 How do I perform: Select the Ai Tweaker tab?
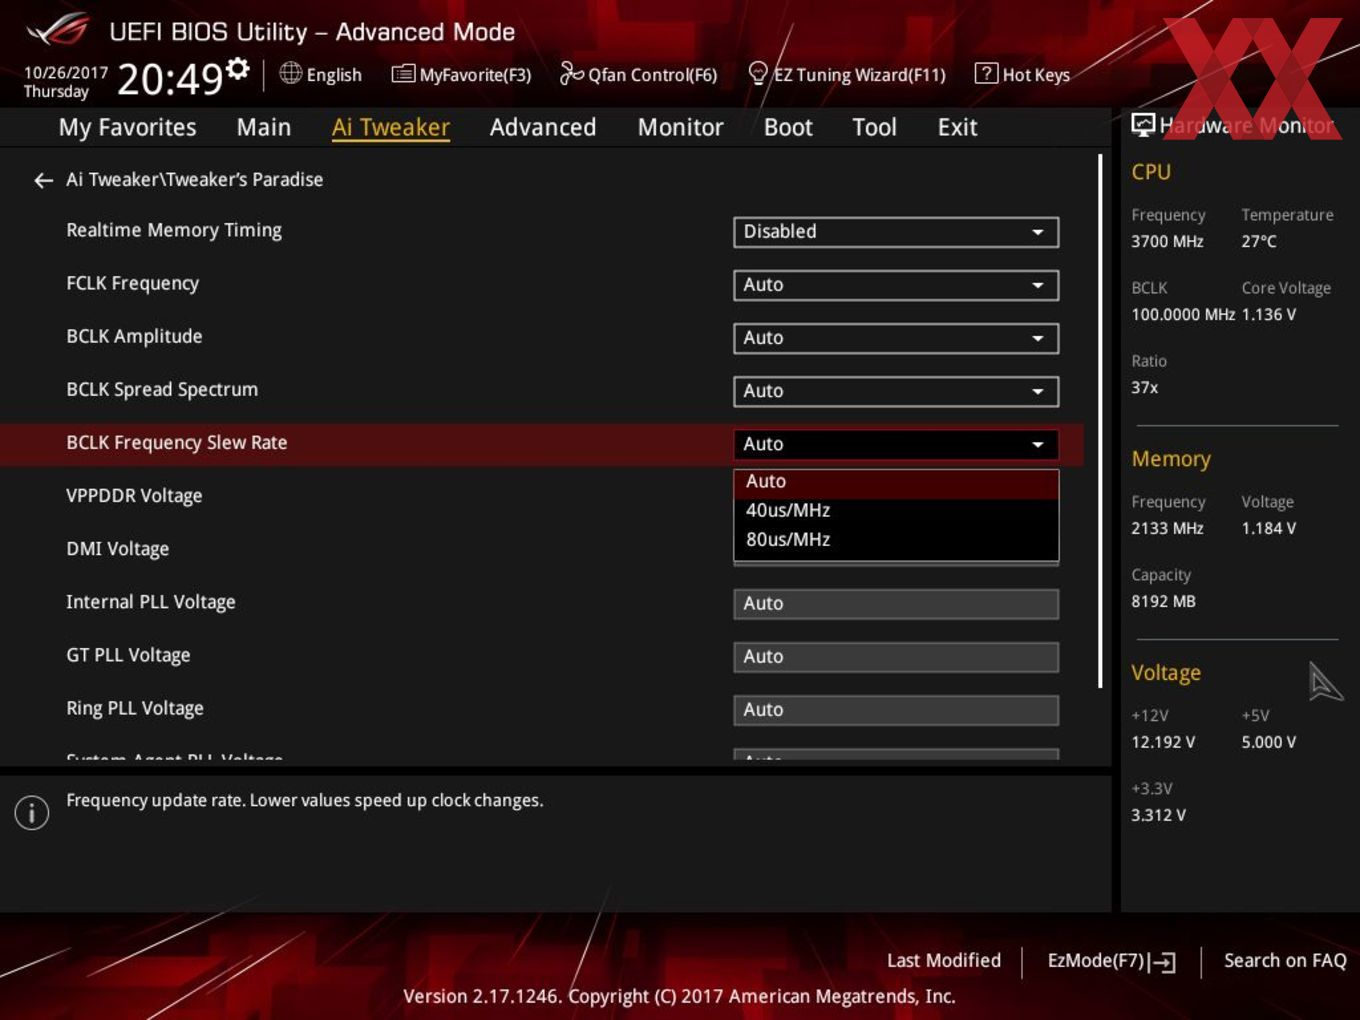point(391,127)
